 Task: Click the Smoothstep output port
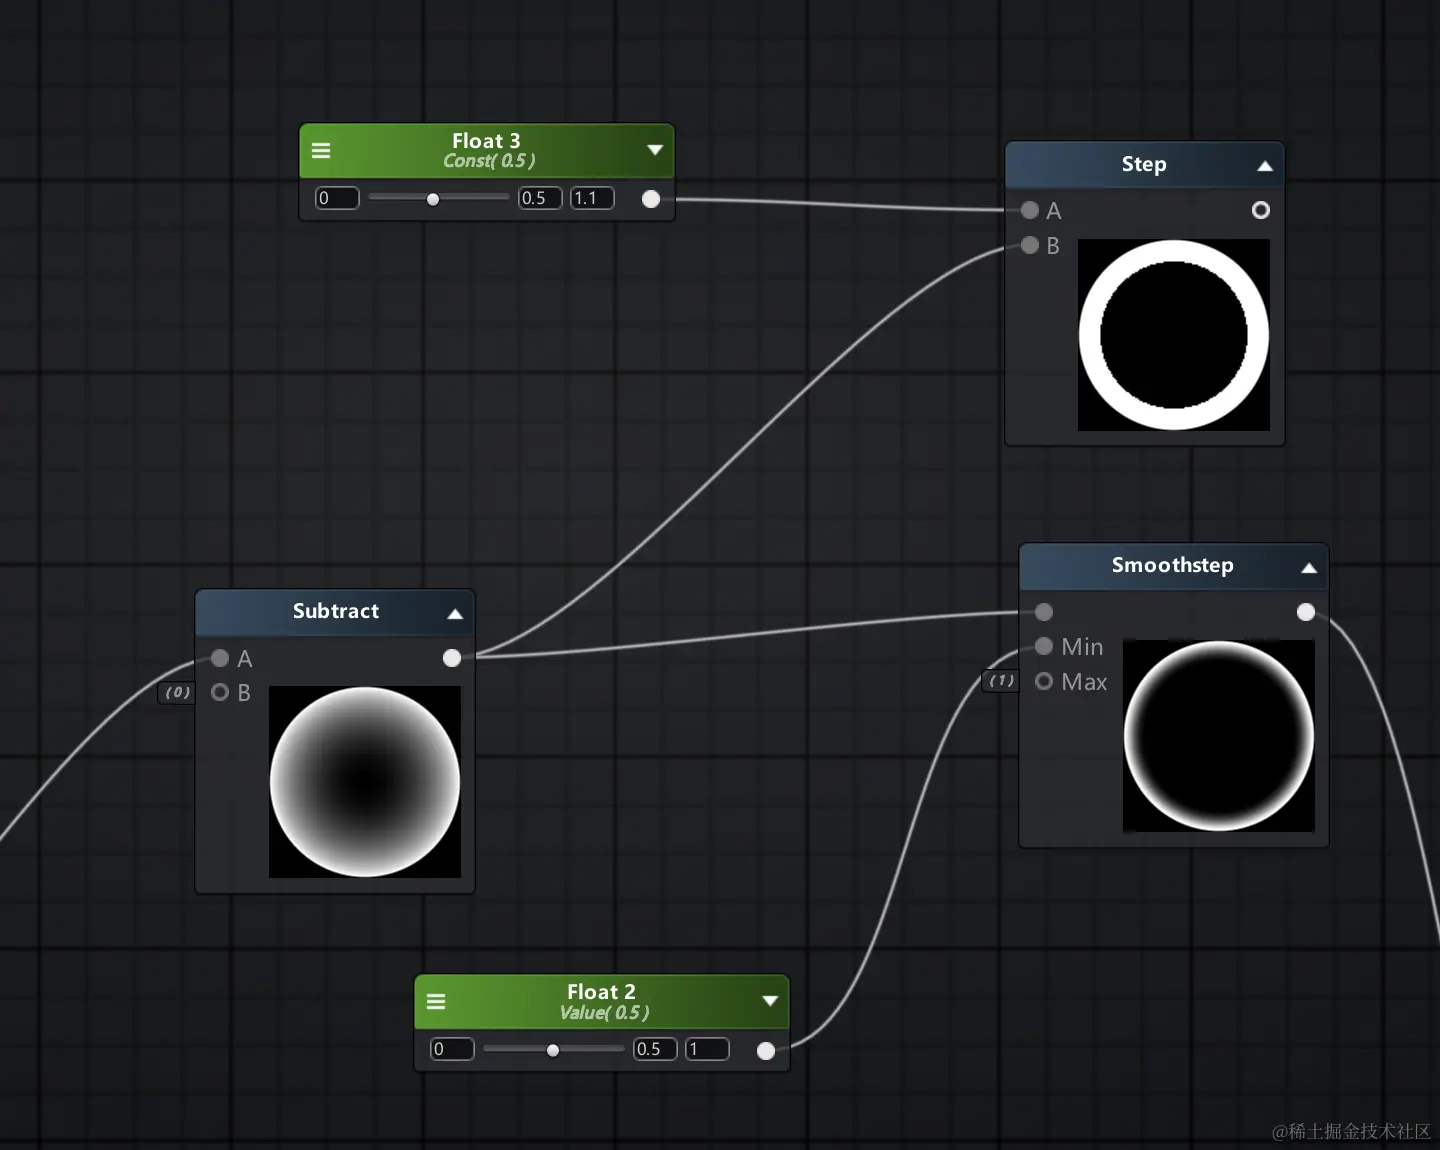1306,612
